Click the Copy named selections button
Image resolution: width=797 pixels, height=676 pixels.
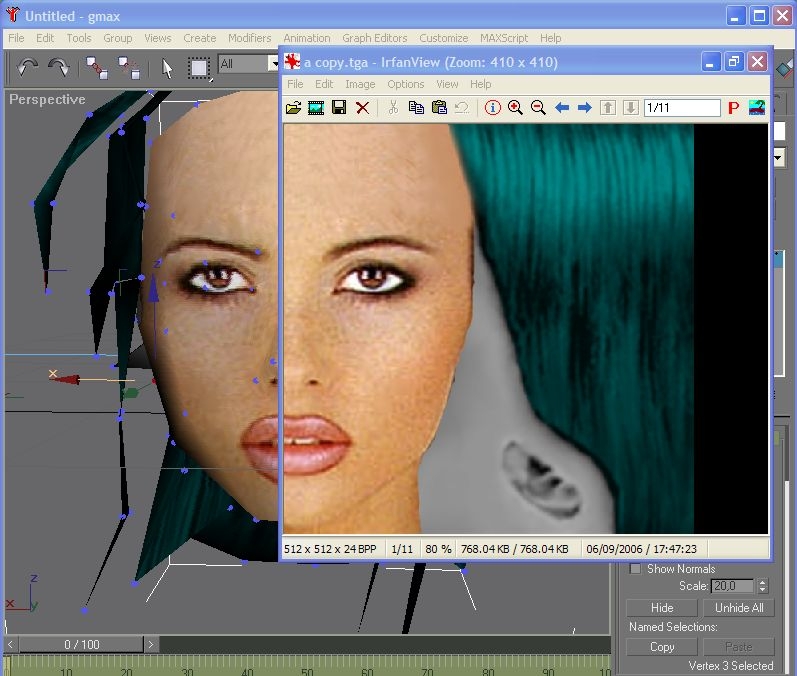662,647
